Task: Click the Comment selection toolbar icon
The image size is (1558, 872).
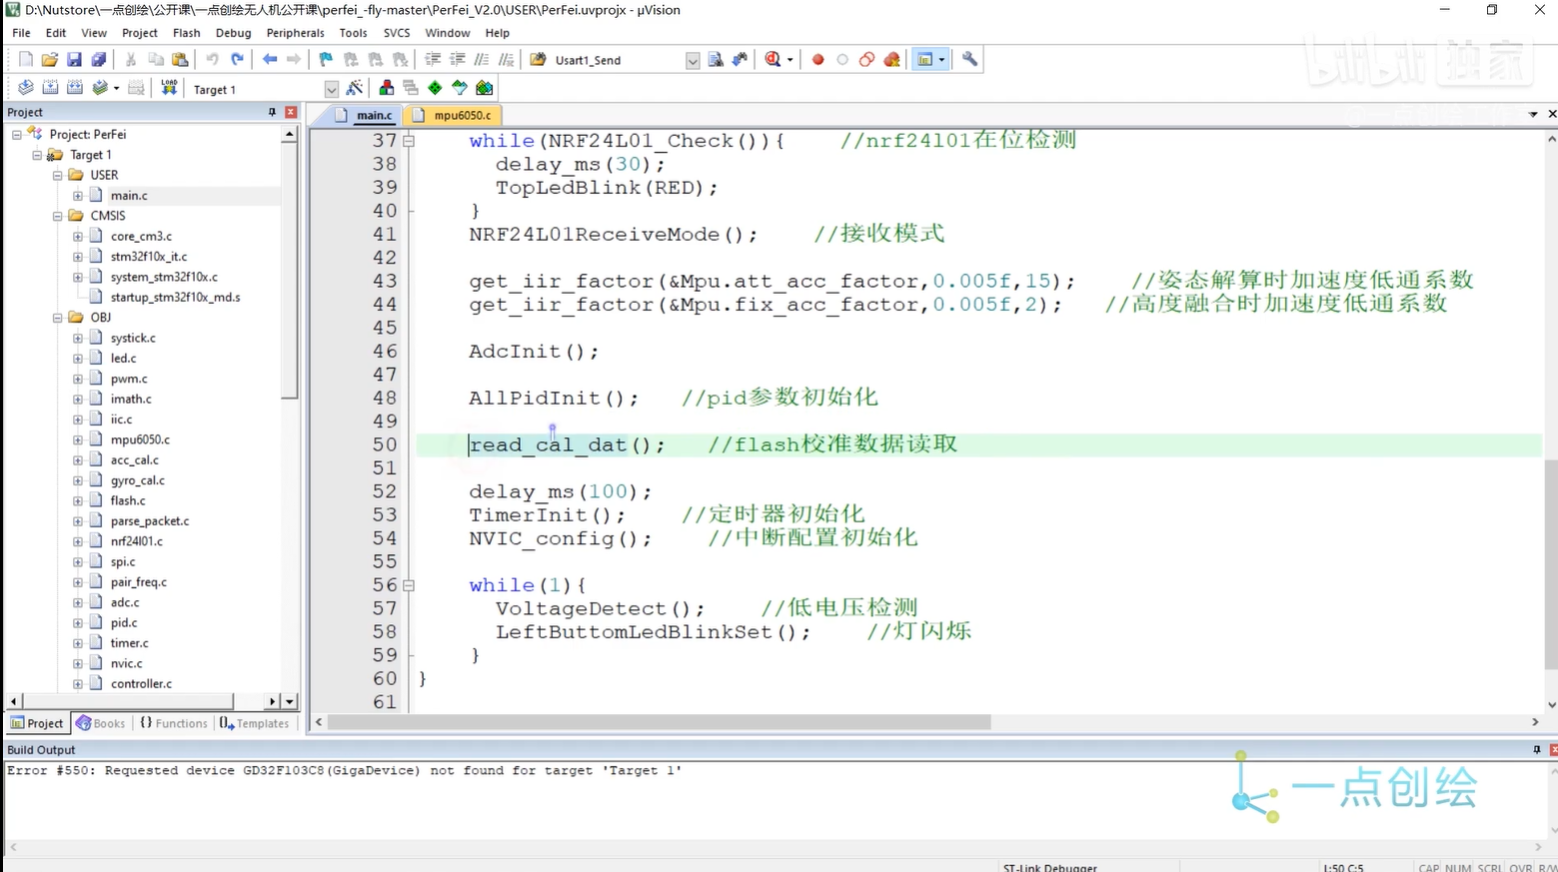Action: [482, 60]
